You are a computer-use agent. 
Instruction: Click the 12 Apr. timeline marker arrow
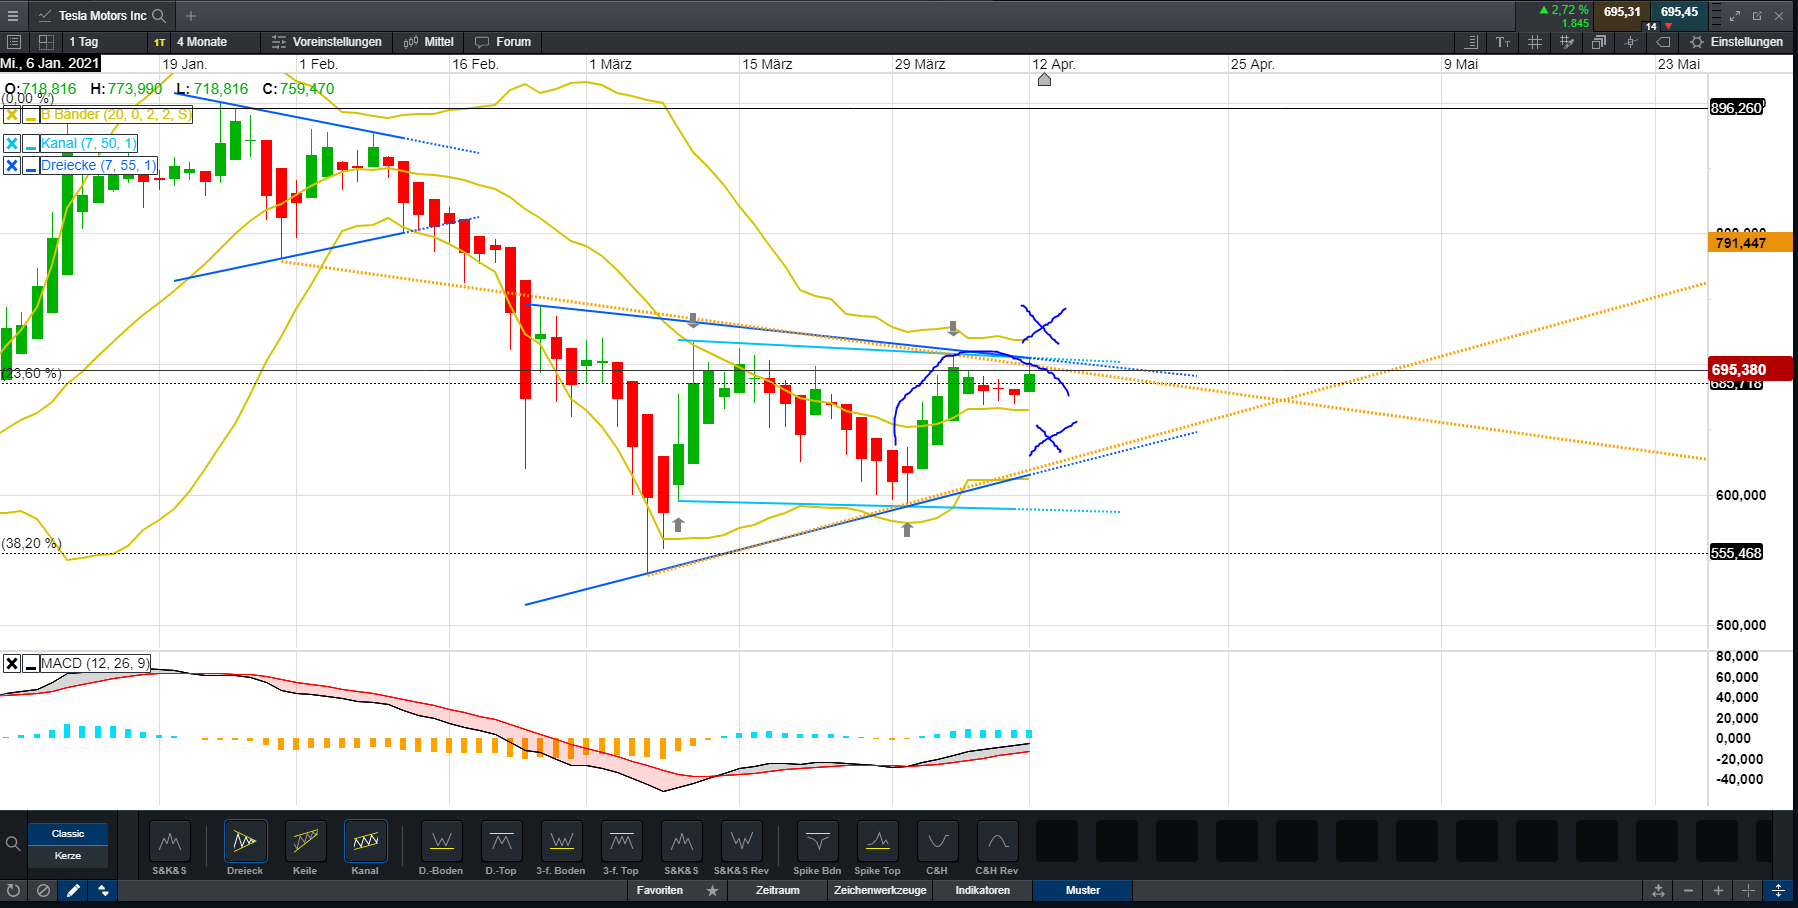[1044, 79]
